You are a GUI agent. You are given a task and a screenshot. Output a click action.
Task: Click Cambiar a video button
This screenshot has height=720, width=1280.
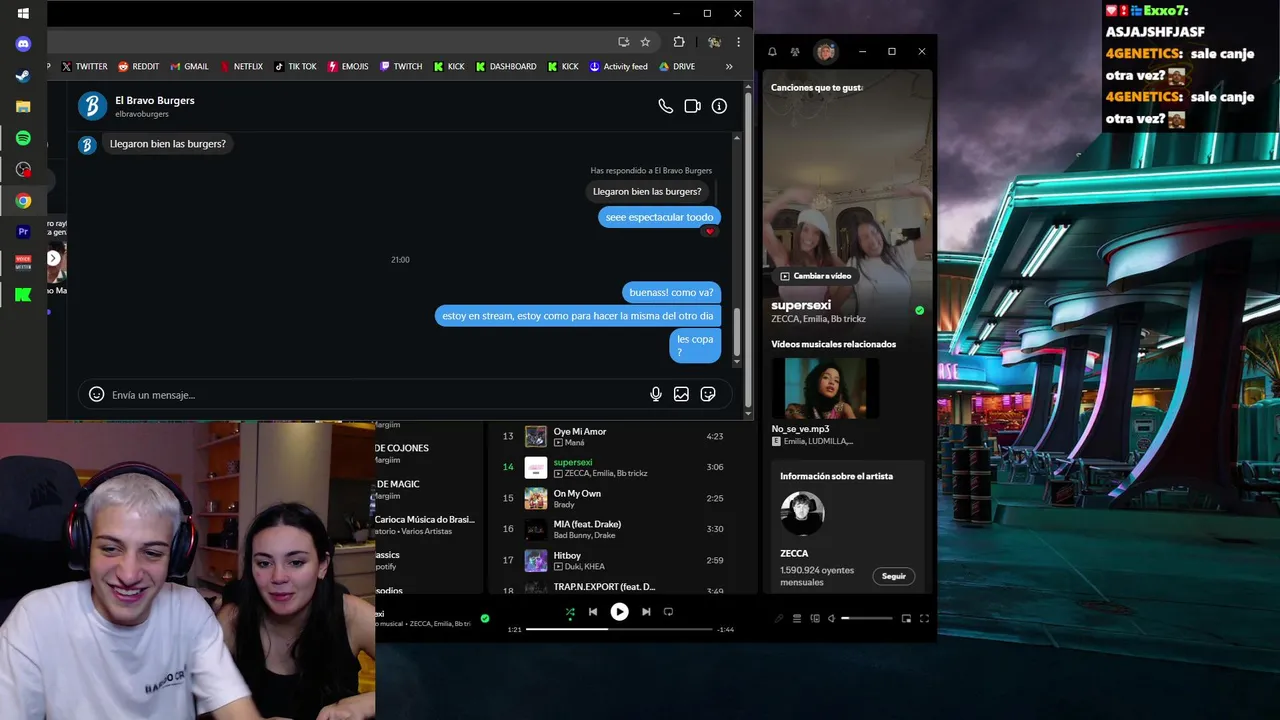(816, 276)
